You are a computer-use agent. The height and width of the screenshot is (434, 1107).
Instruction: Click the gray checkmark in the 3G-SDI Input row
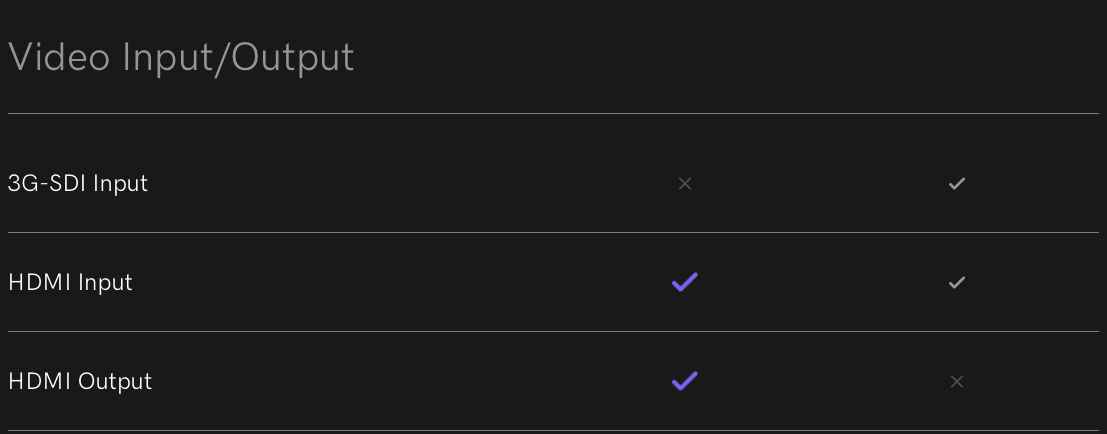[957, 183]
